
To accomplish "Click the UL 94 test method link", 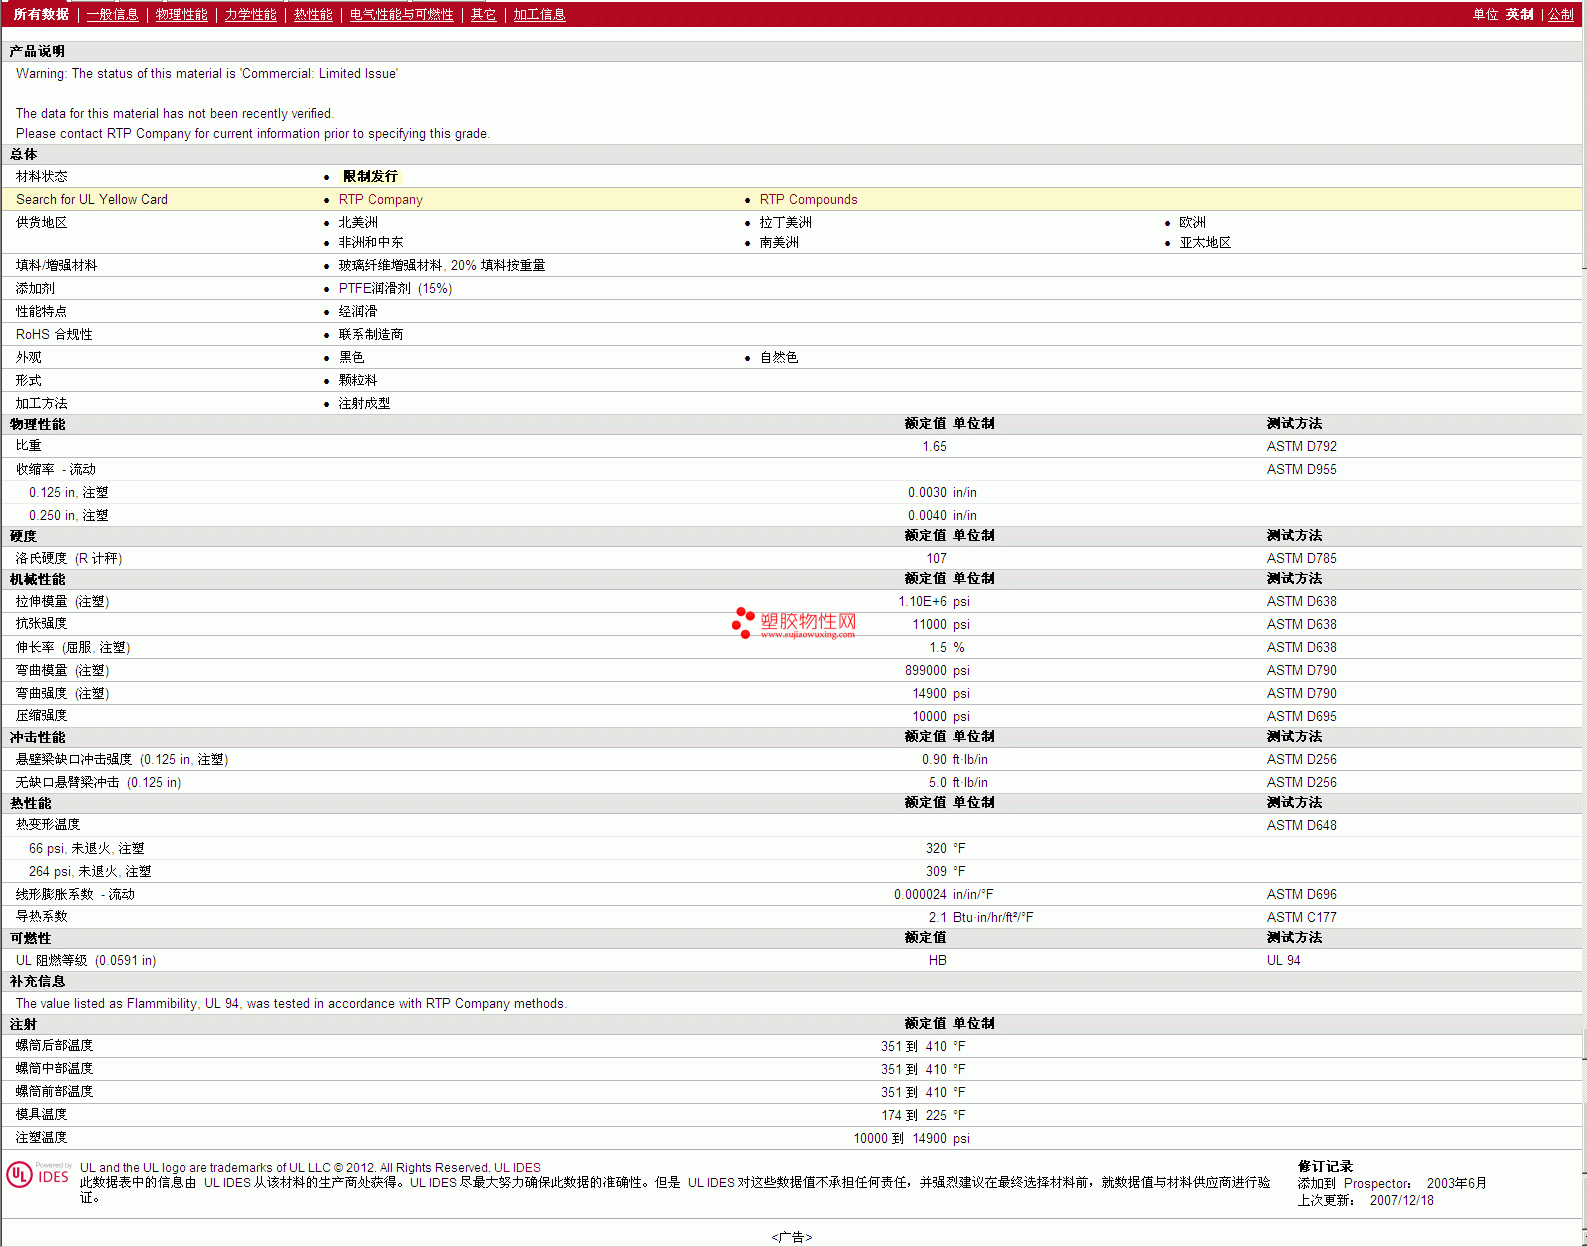I will [x=1283, y=960].
